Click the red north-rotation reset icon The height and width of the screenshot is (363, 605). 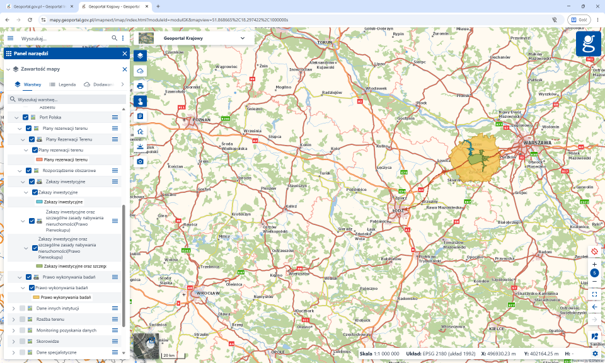594,252
